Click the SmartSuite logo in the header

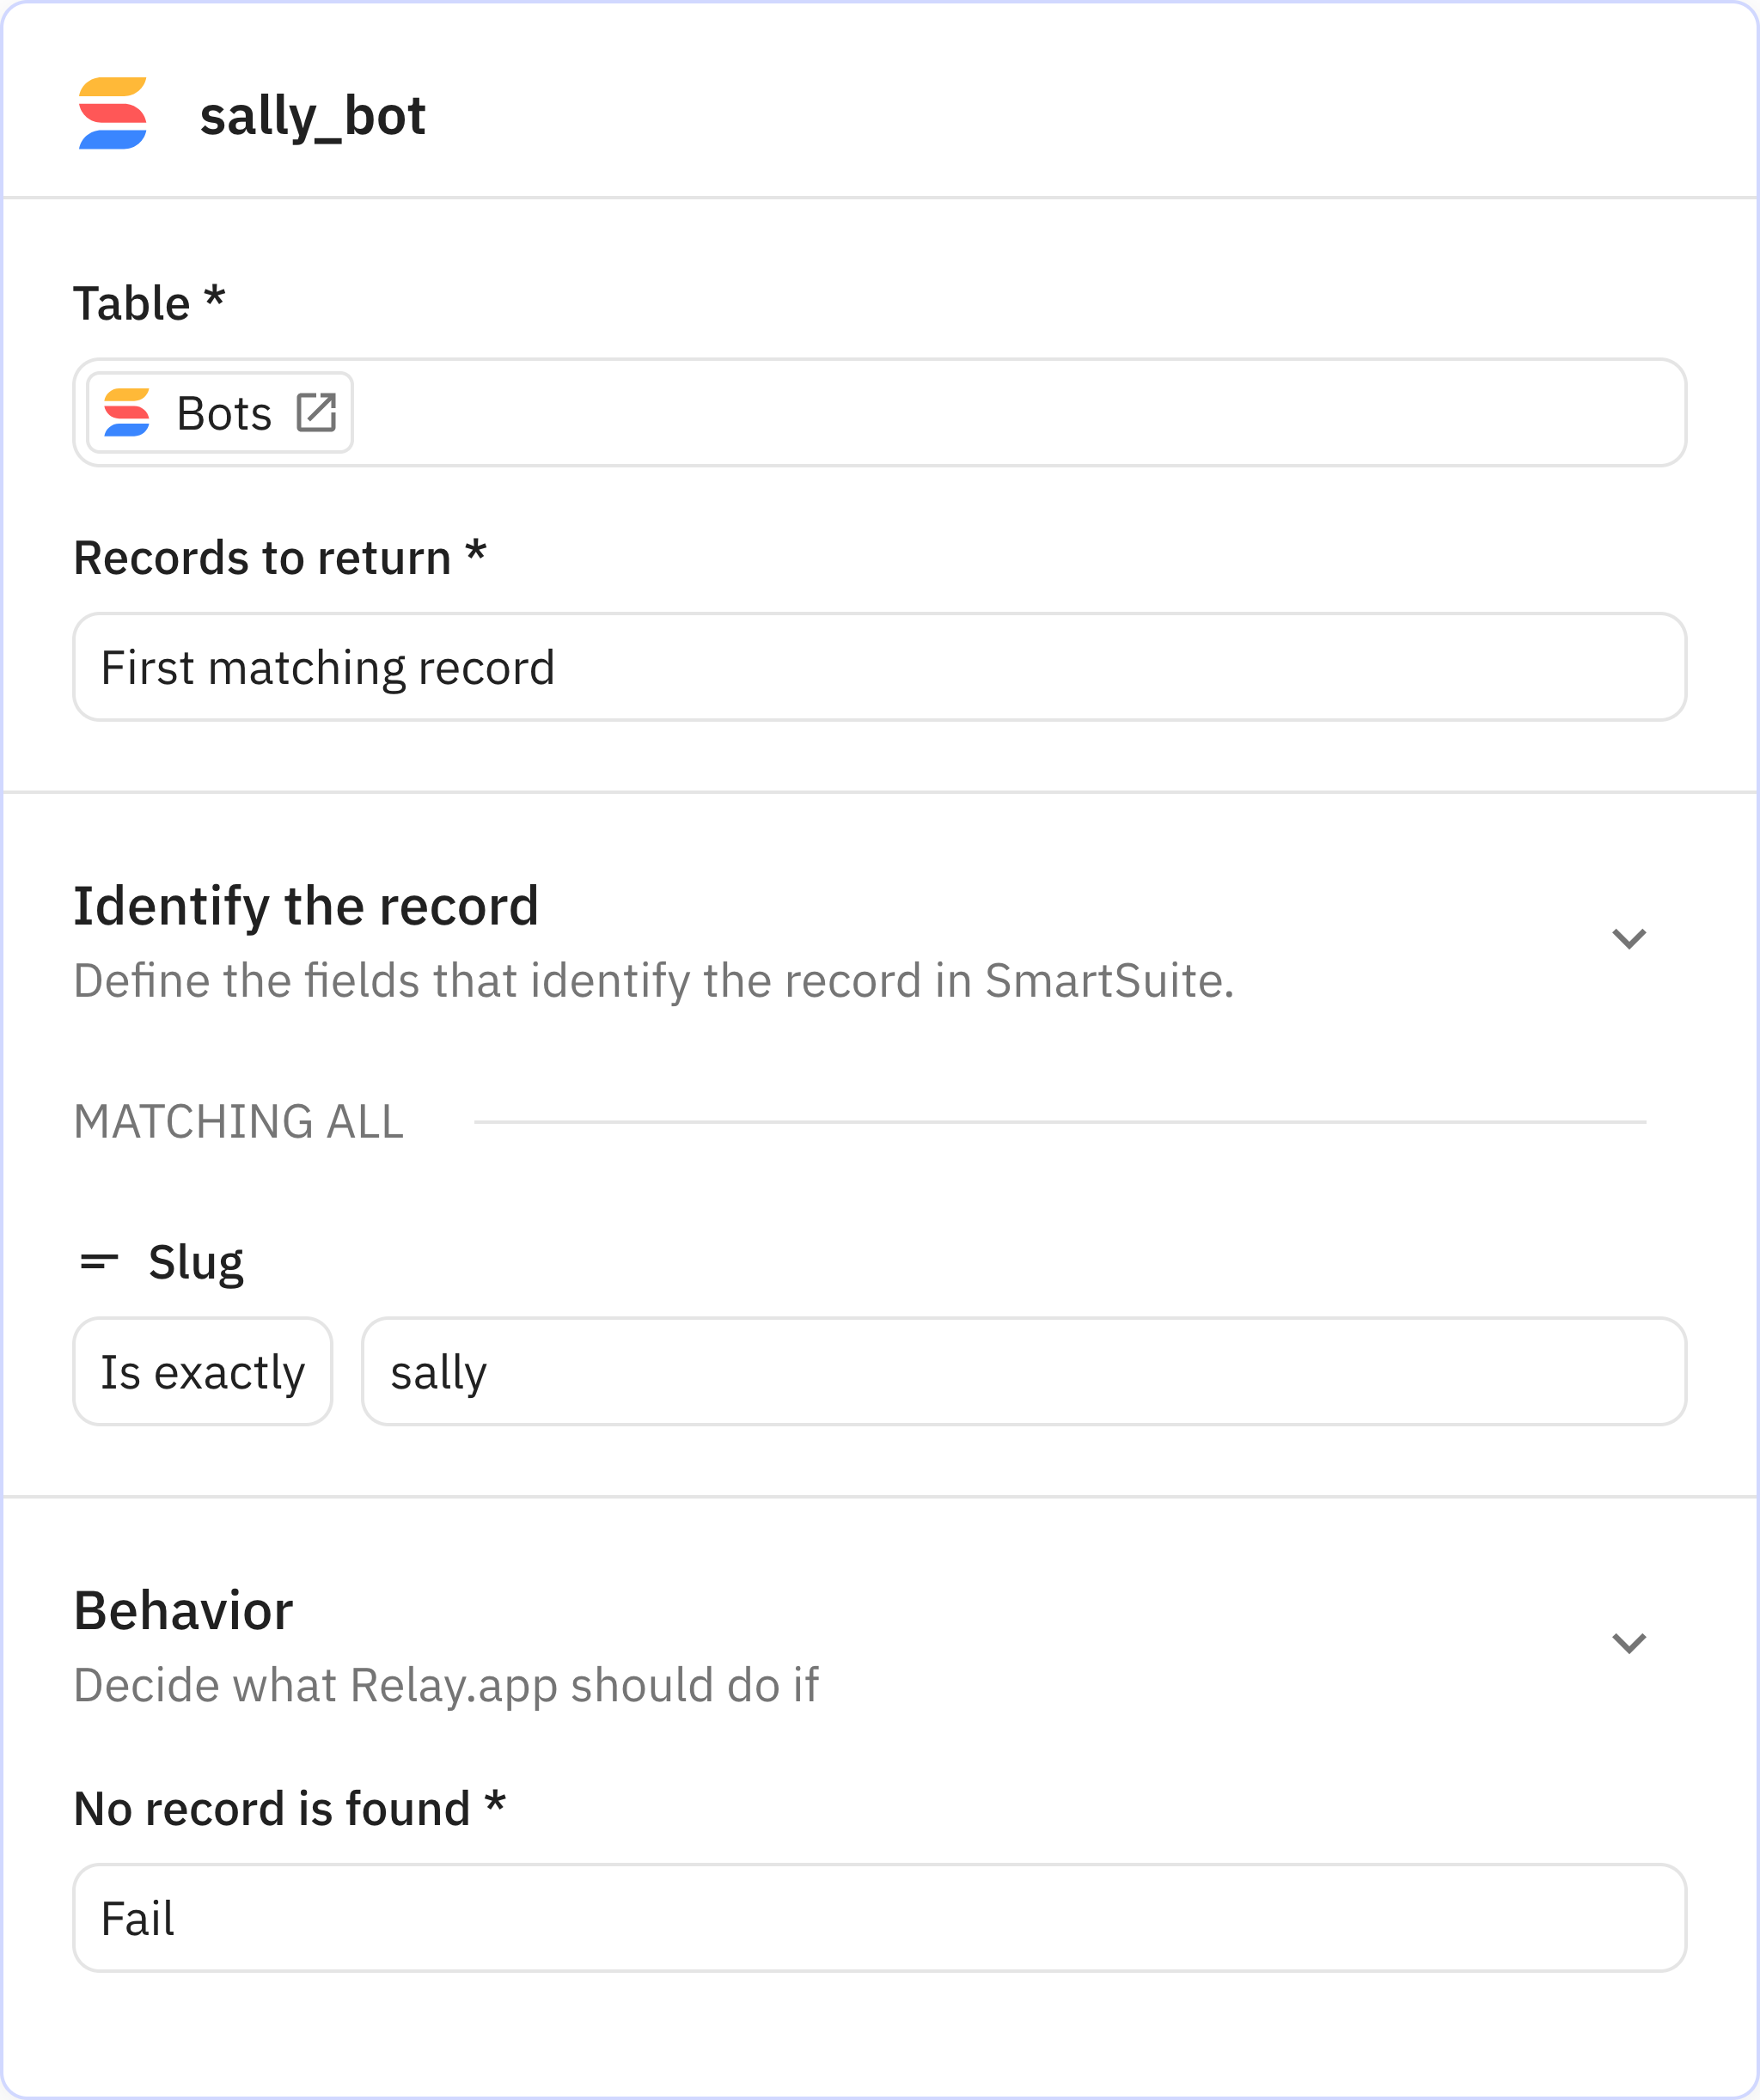point(113,114)
